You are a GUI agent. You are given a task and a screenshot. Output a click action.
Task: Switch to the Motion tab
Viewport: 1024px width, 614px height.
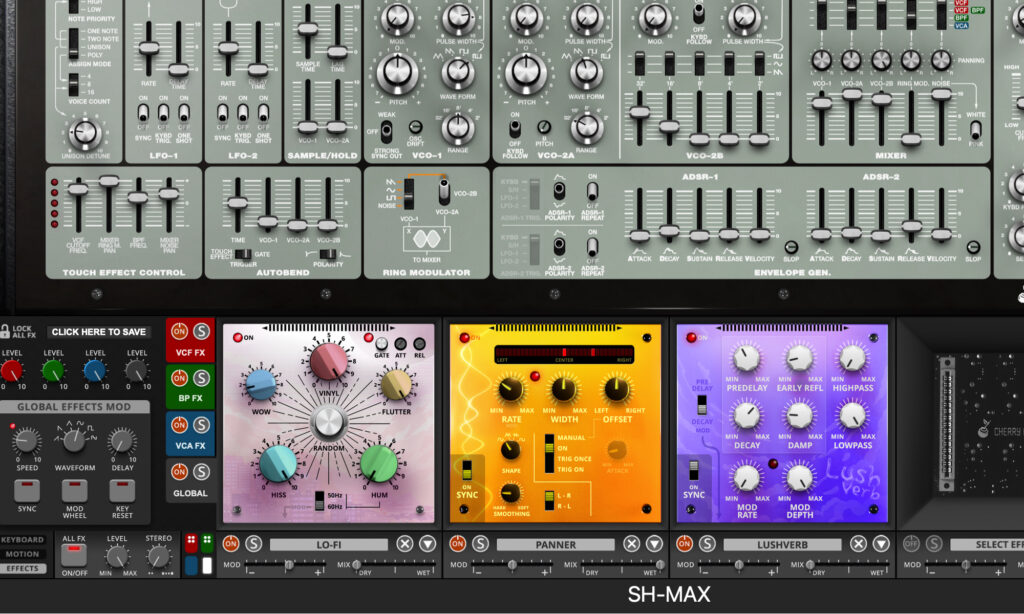(22, 554)
